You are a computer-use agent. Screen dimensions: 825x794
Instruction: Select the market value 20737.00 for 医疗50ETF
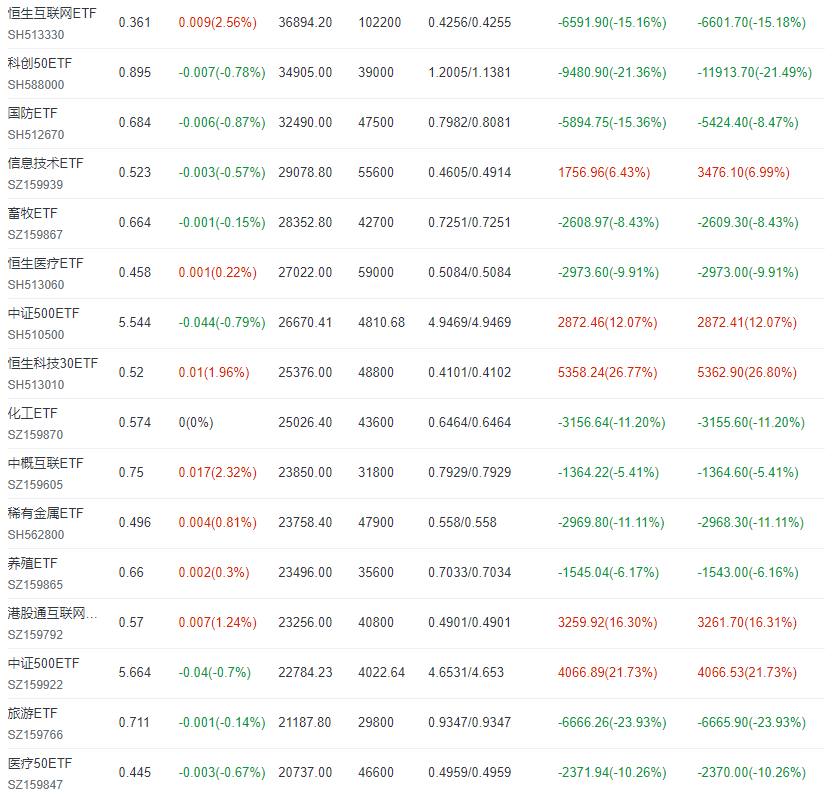tap(305, 772)
